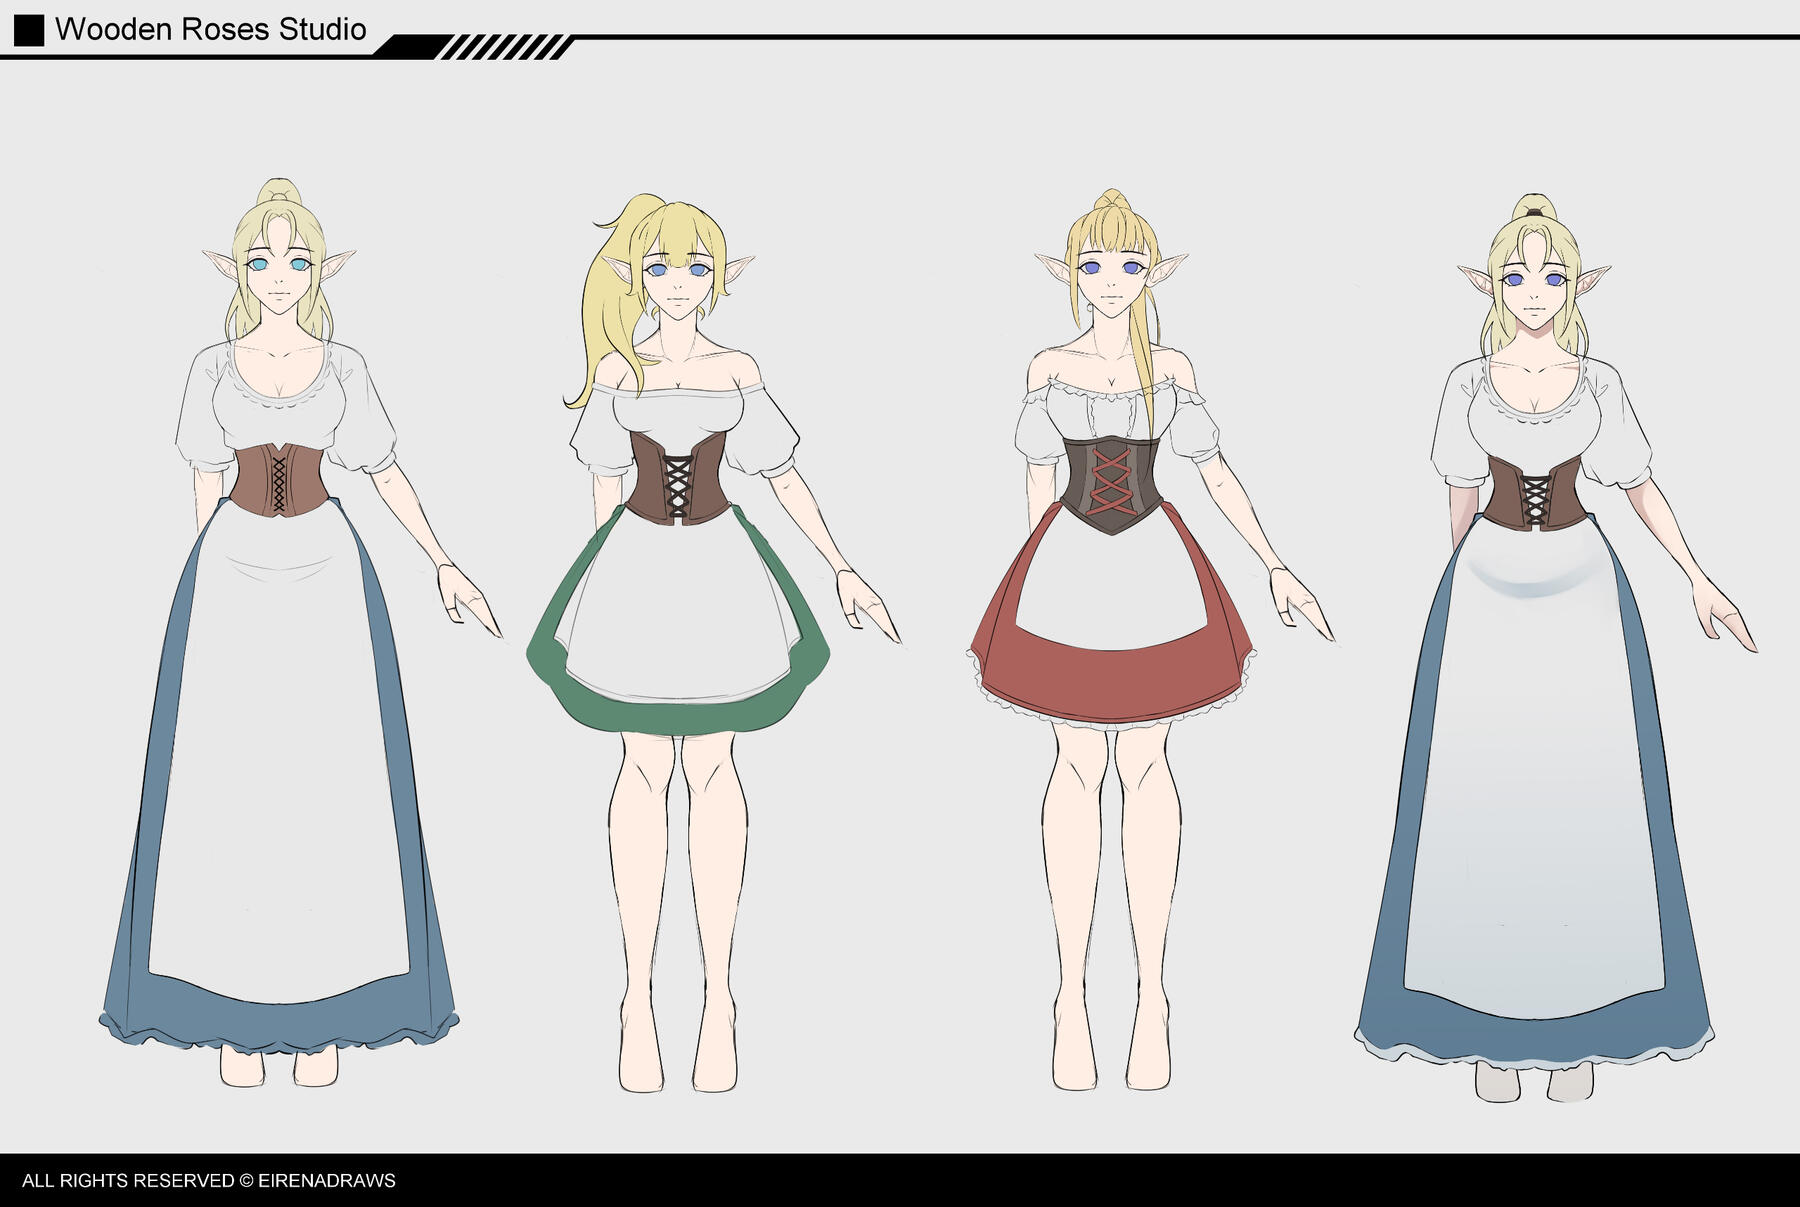Click the brown corset on the leftmost elf
The image size is (1800, 1207).
click(277, 479)
